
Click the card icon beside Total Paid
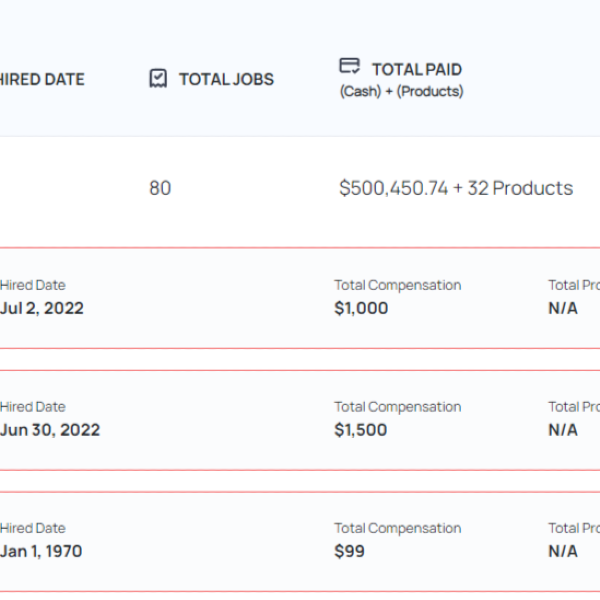(x=349, y=67)
